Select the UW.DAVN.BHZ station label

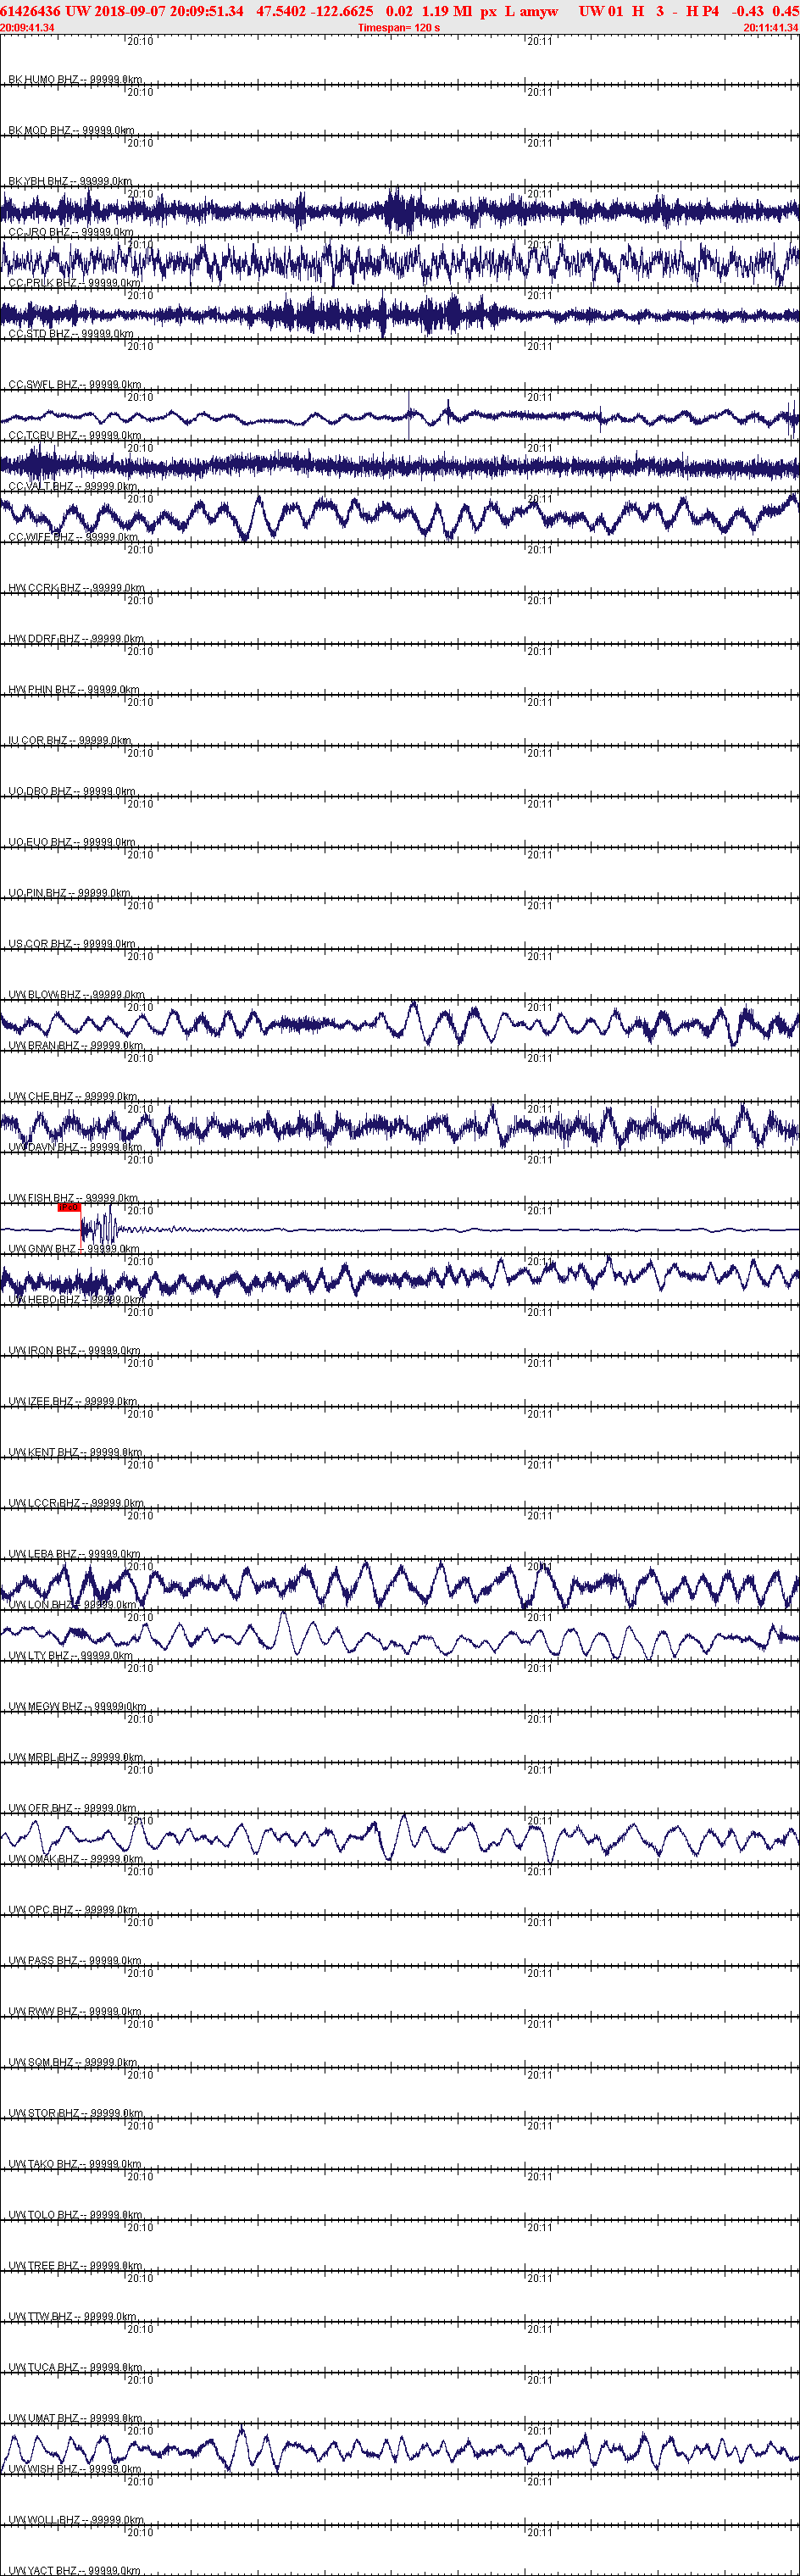click(75, 1147)
